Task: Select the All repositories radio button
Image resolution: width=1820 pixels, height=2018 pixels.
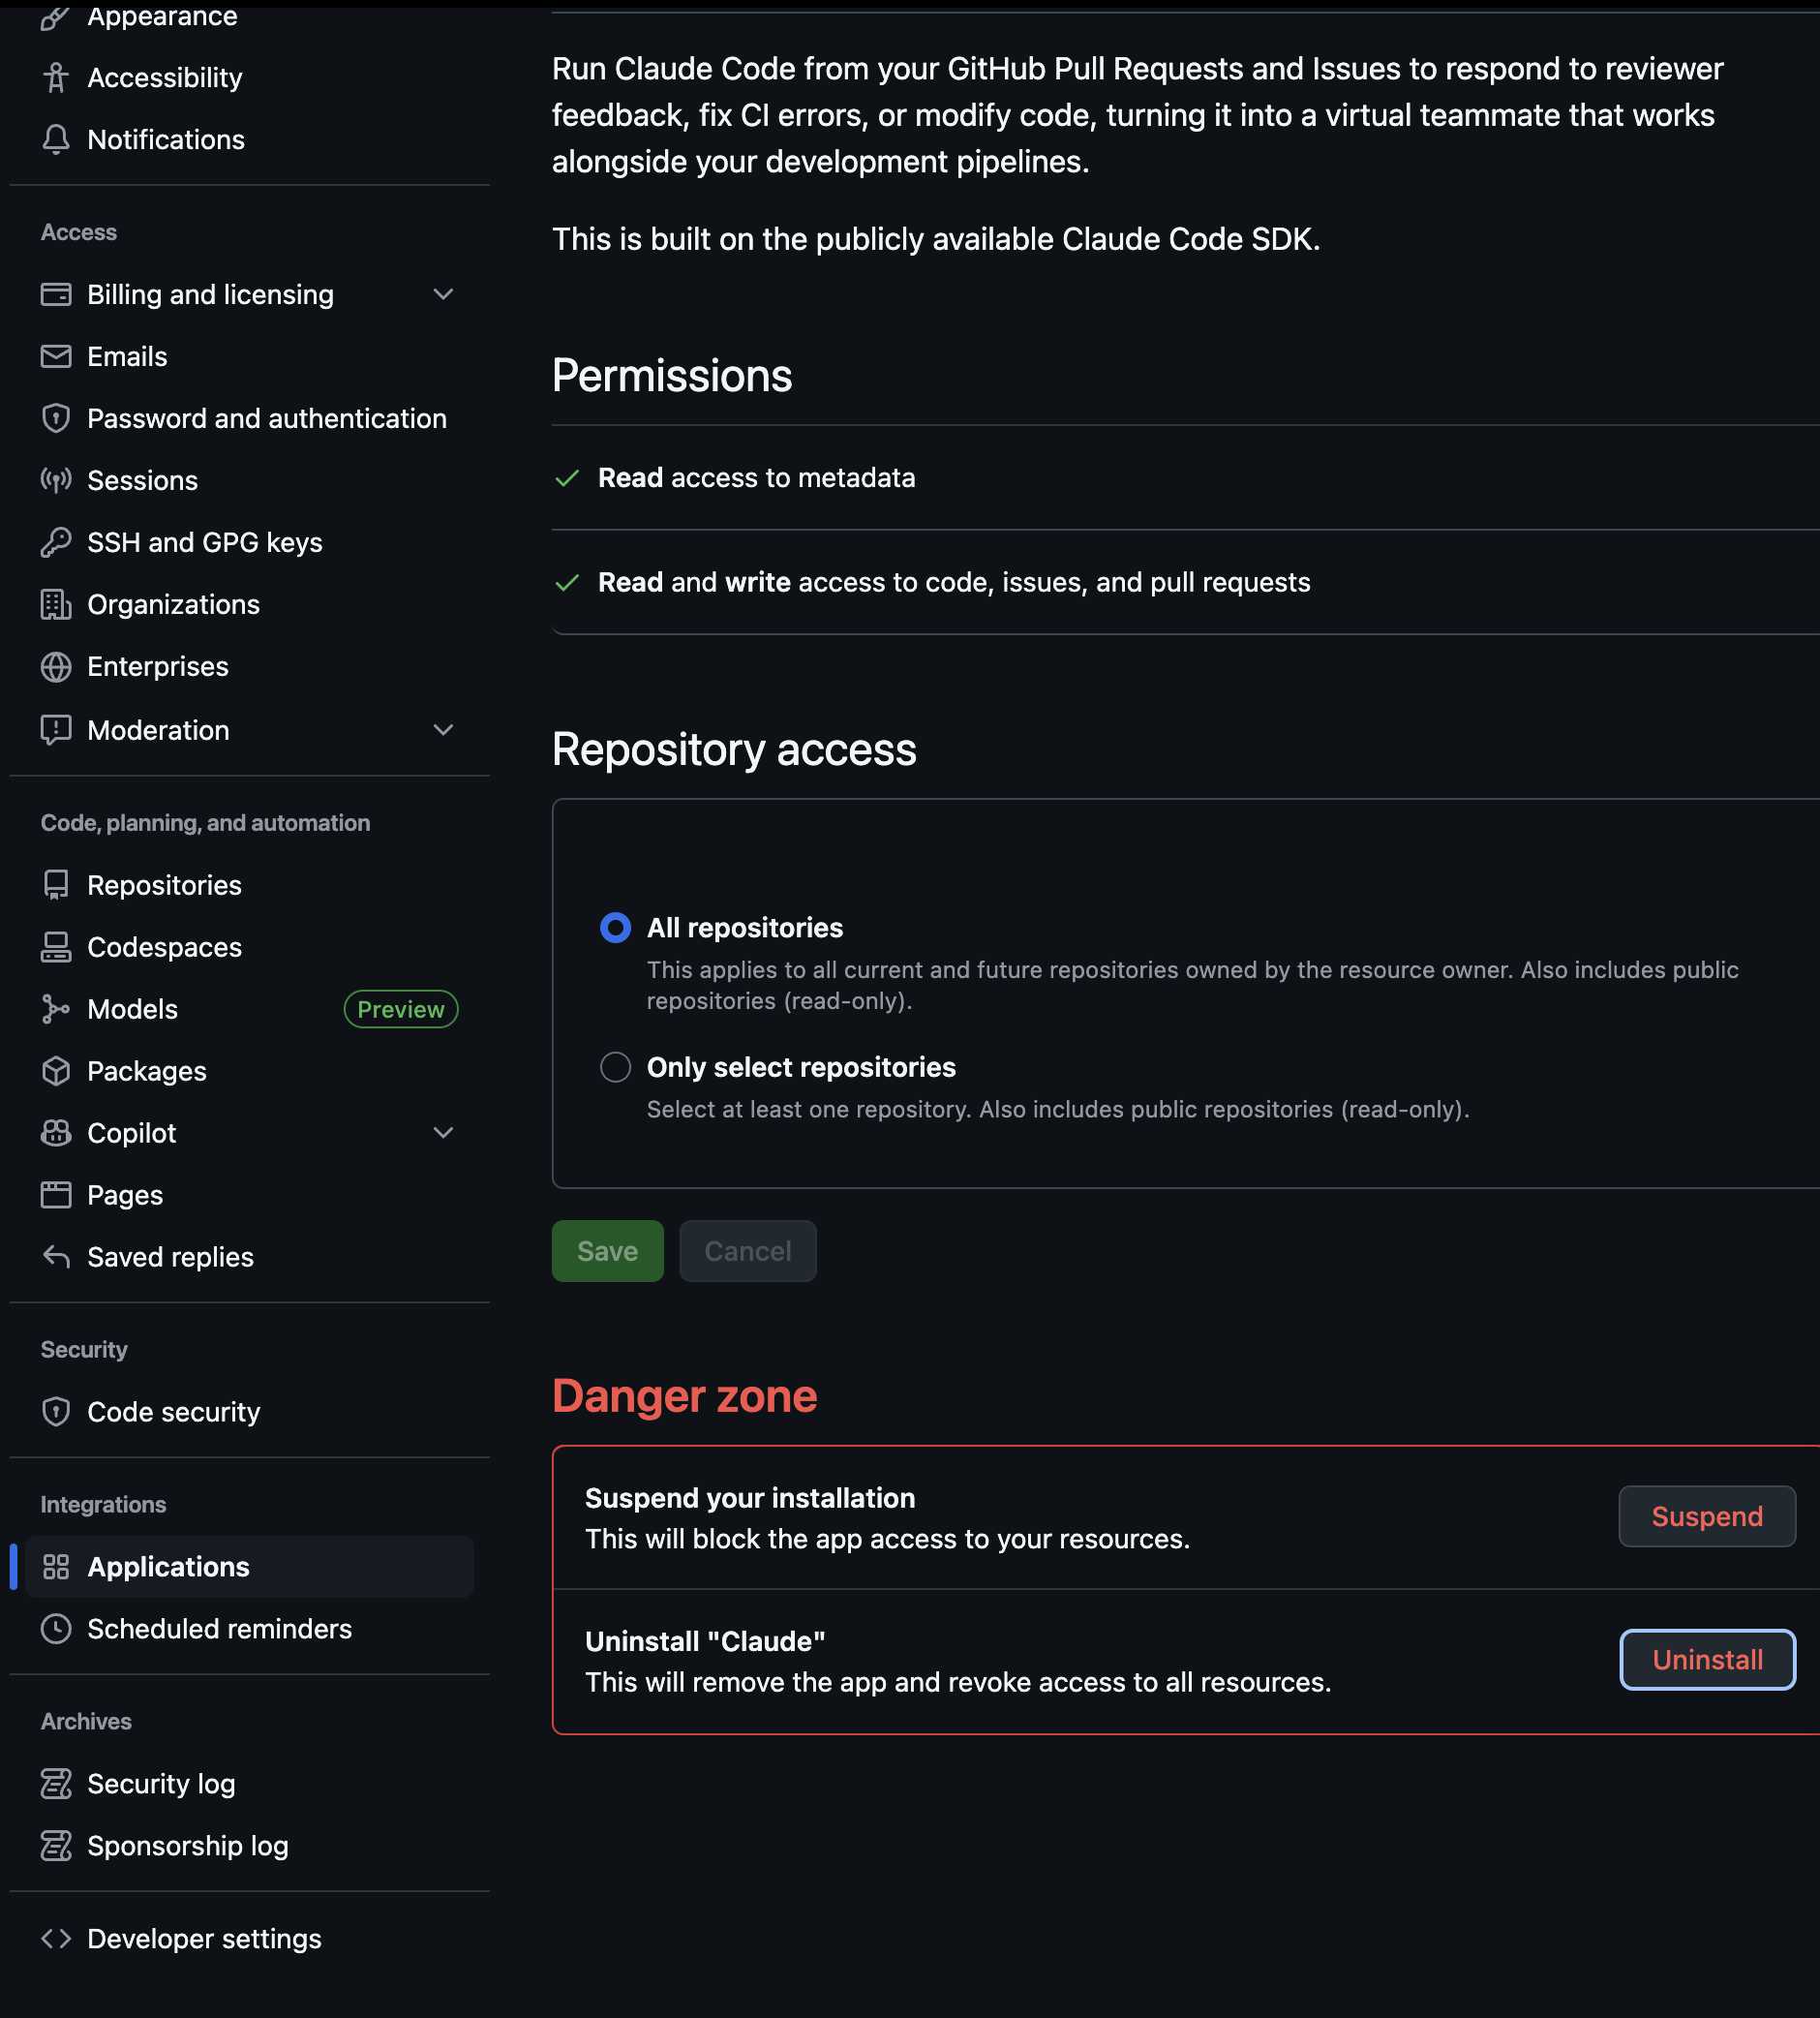Action: (615, 928)
